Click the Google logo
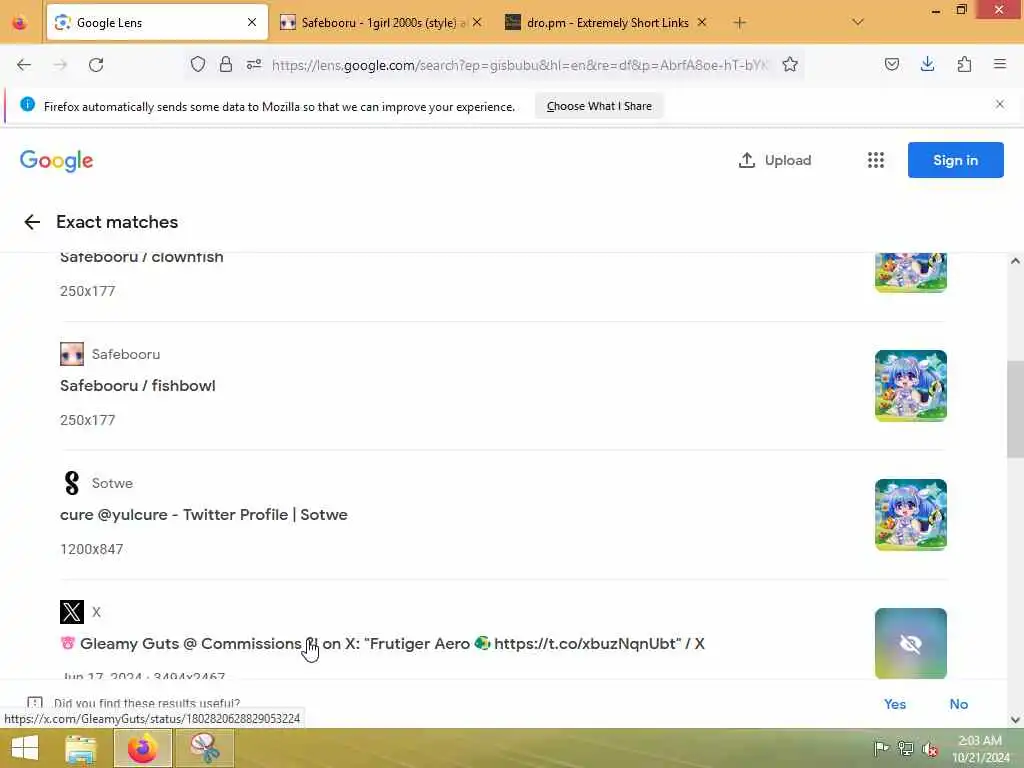The image size is (1024, 768). tap(57, 161)
